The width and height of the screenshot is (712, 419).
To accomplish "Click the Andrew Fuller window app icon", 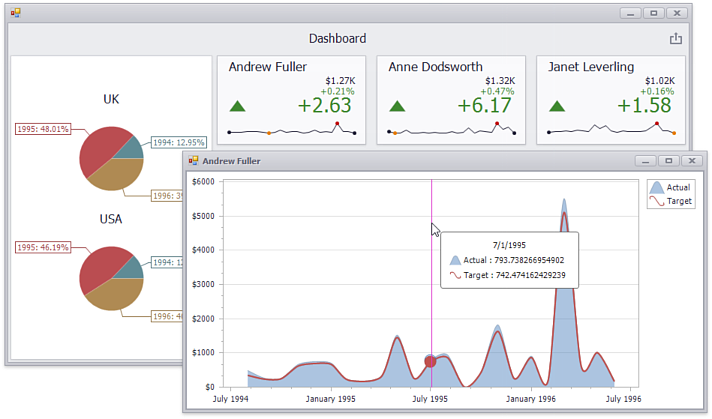I will pyautogui.click(x=193, y=161).
